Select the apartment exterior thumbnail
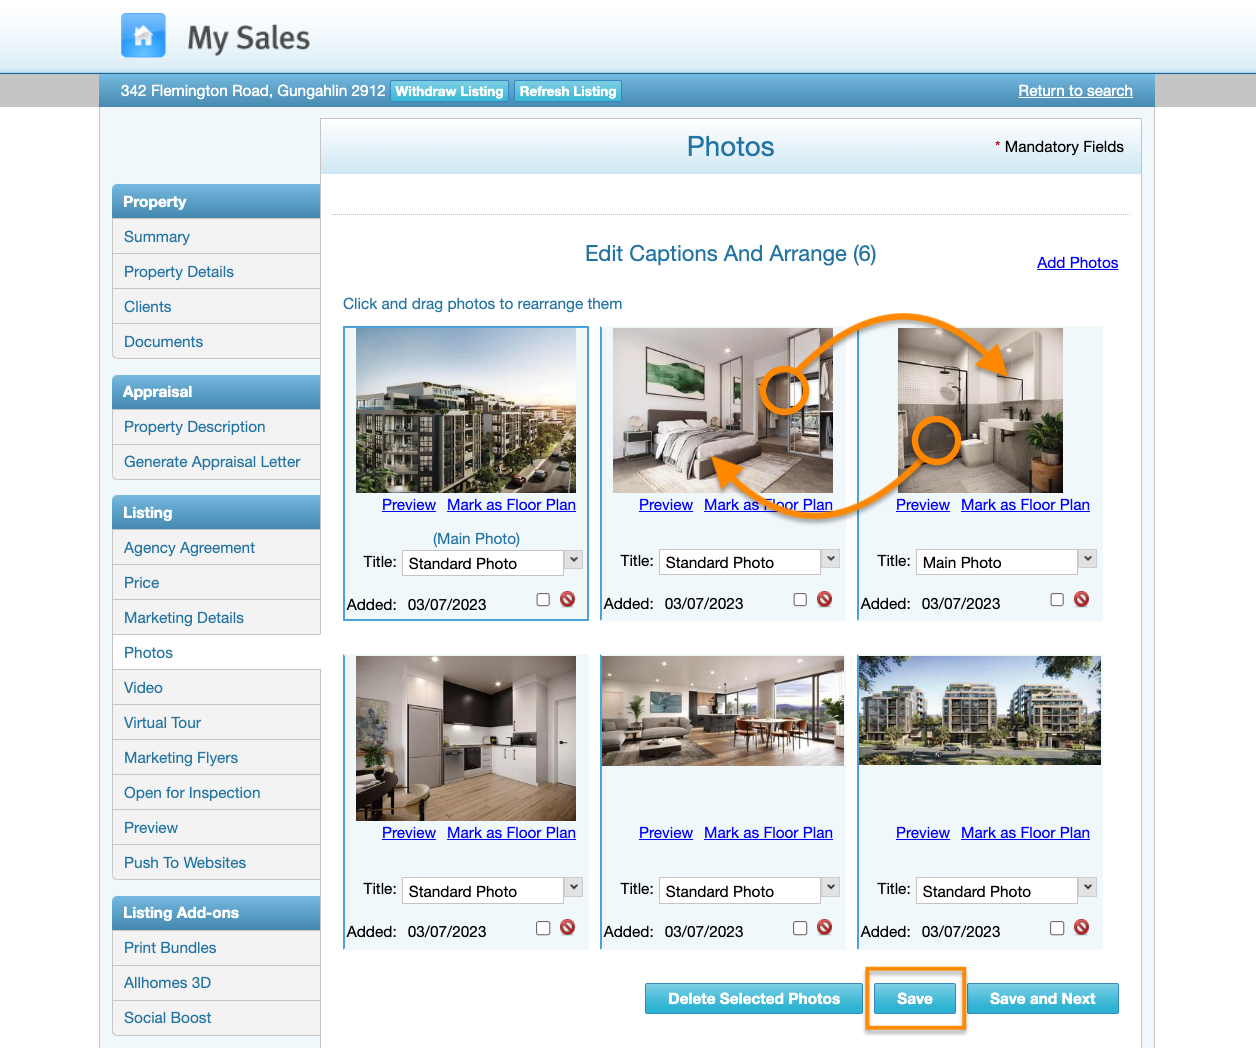 (466, 411)
